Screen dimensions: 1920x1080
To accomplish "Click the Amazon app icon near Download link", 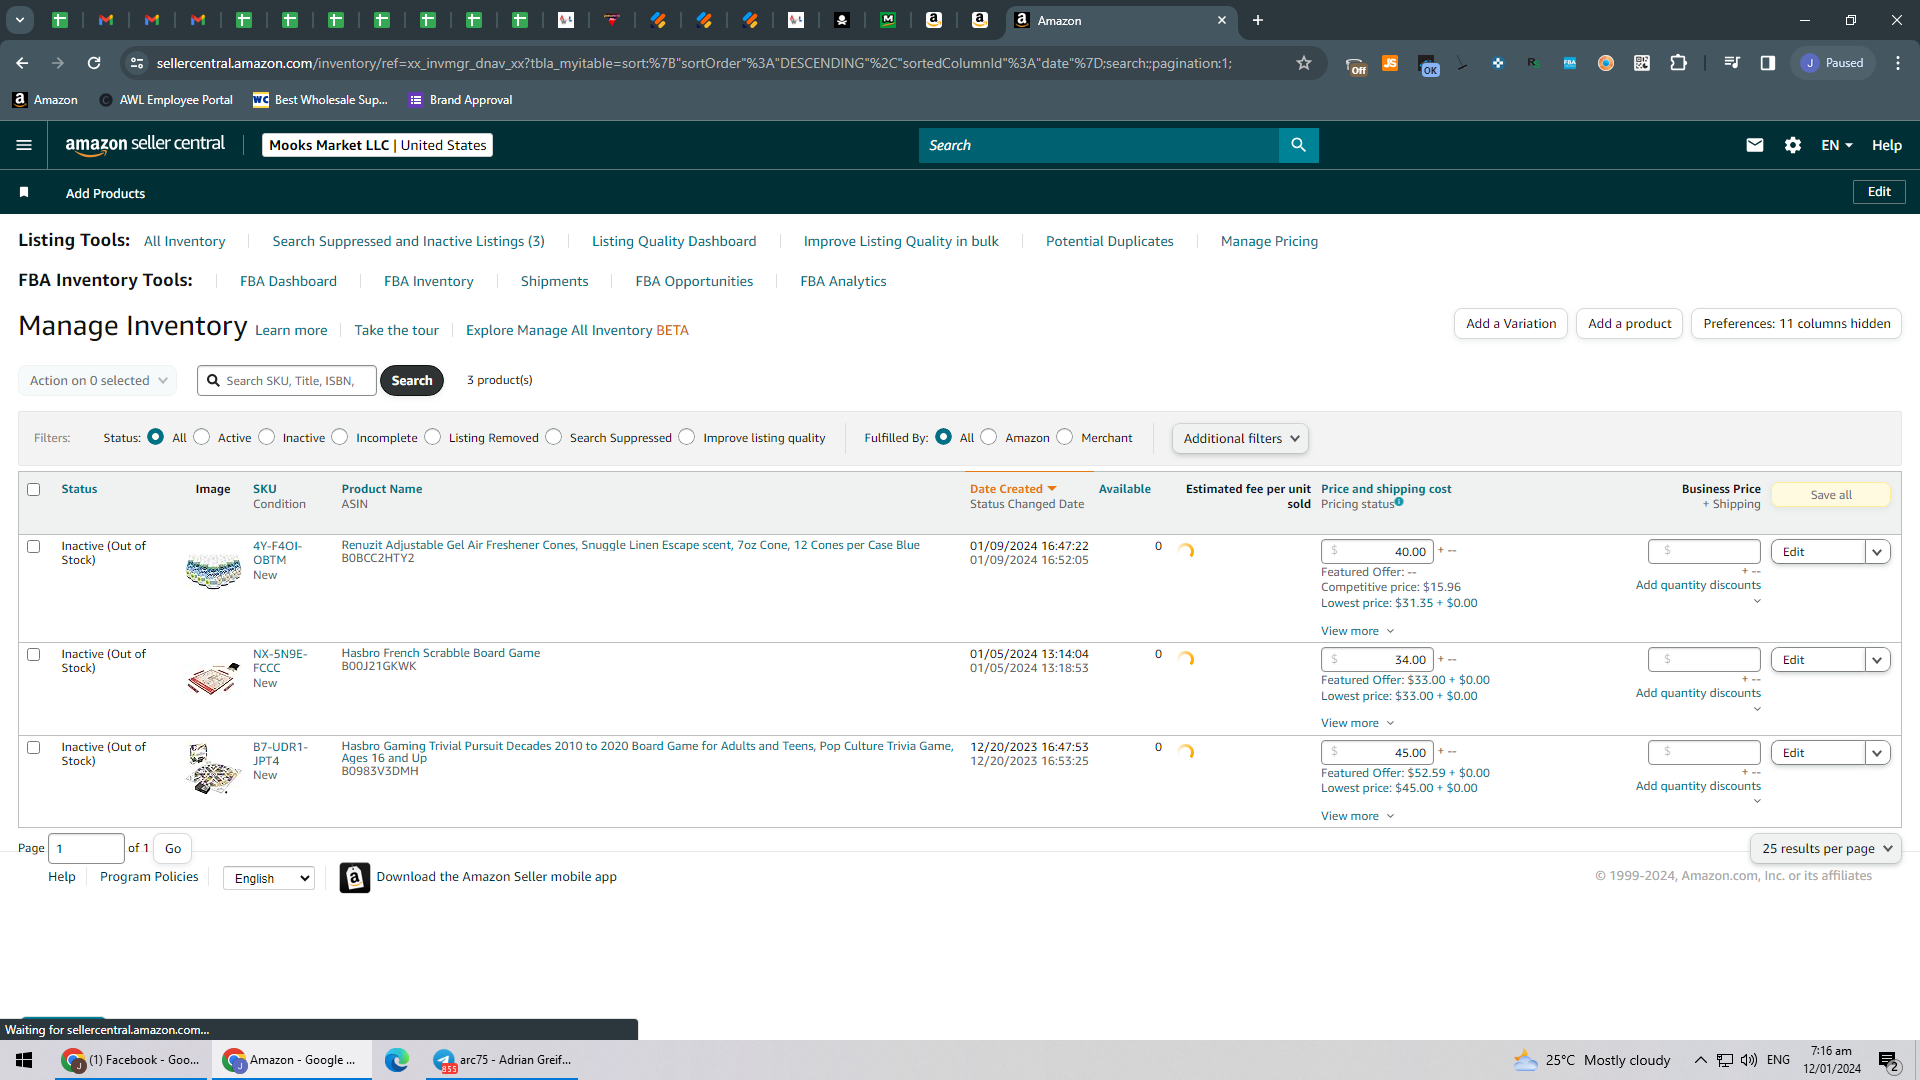I will (x=355, y=877).
